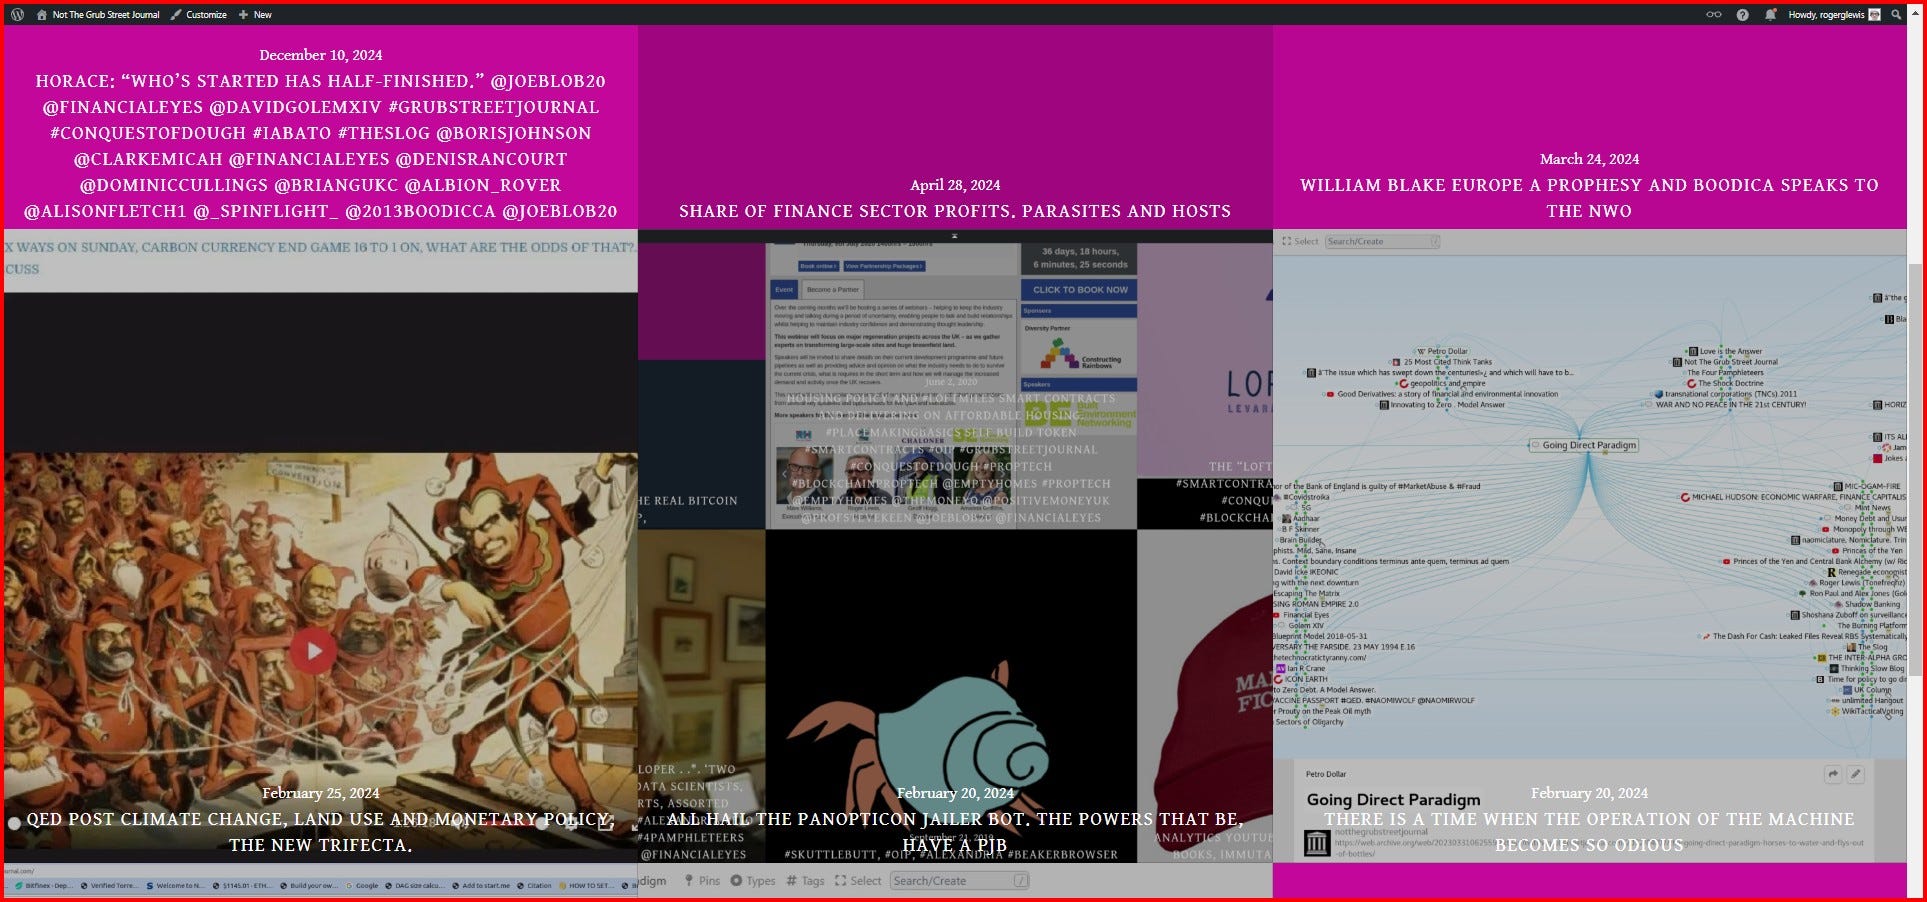
Task: Click Select tool above the graph
Action: (x=1300, y=241)
